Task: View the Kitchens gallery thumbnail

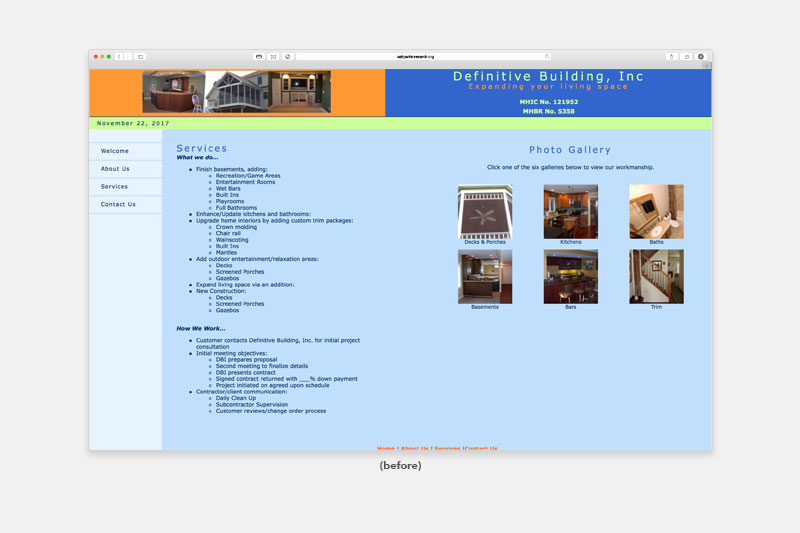Action: pos(570,211)
